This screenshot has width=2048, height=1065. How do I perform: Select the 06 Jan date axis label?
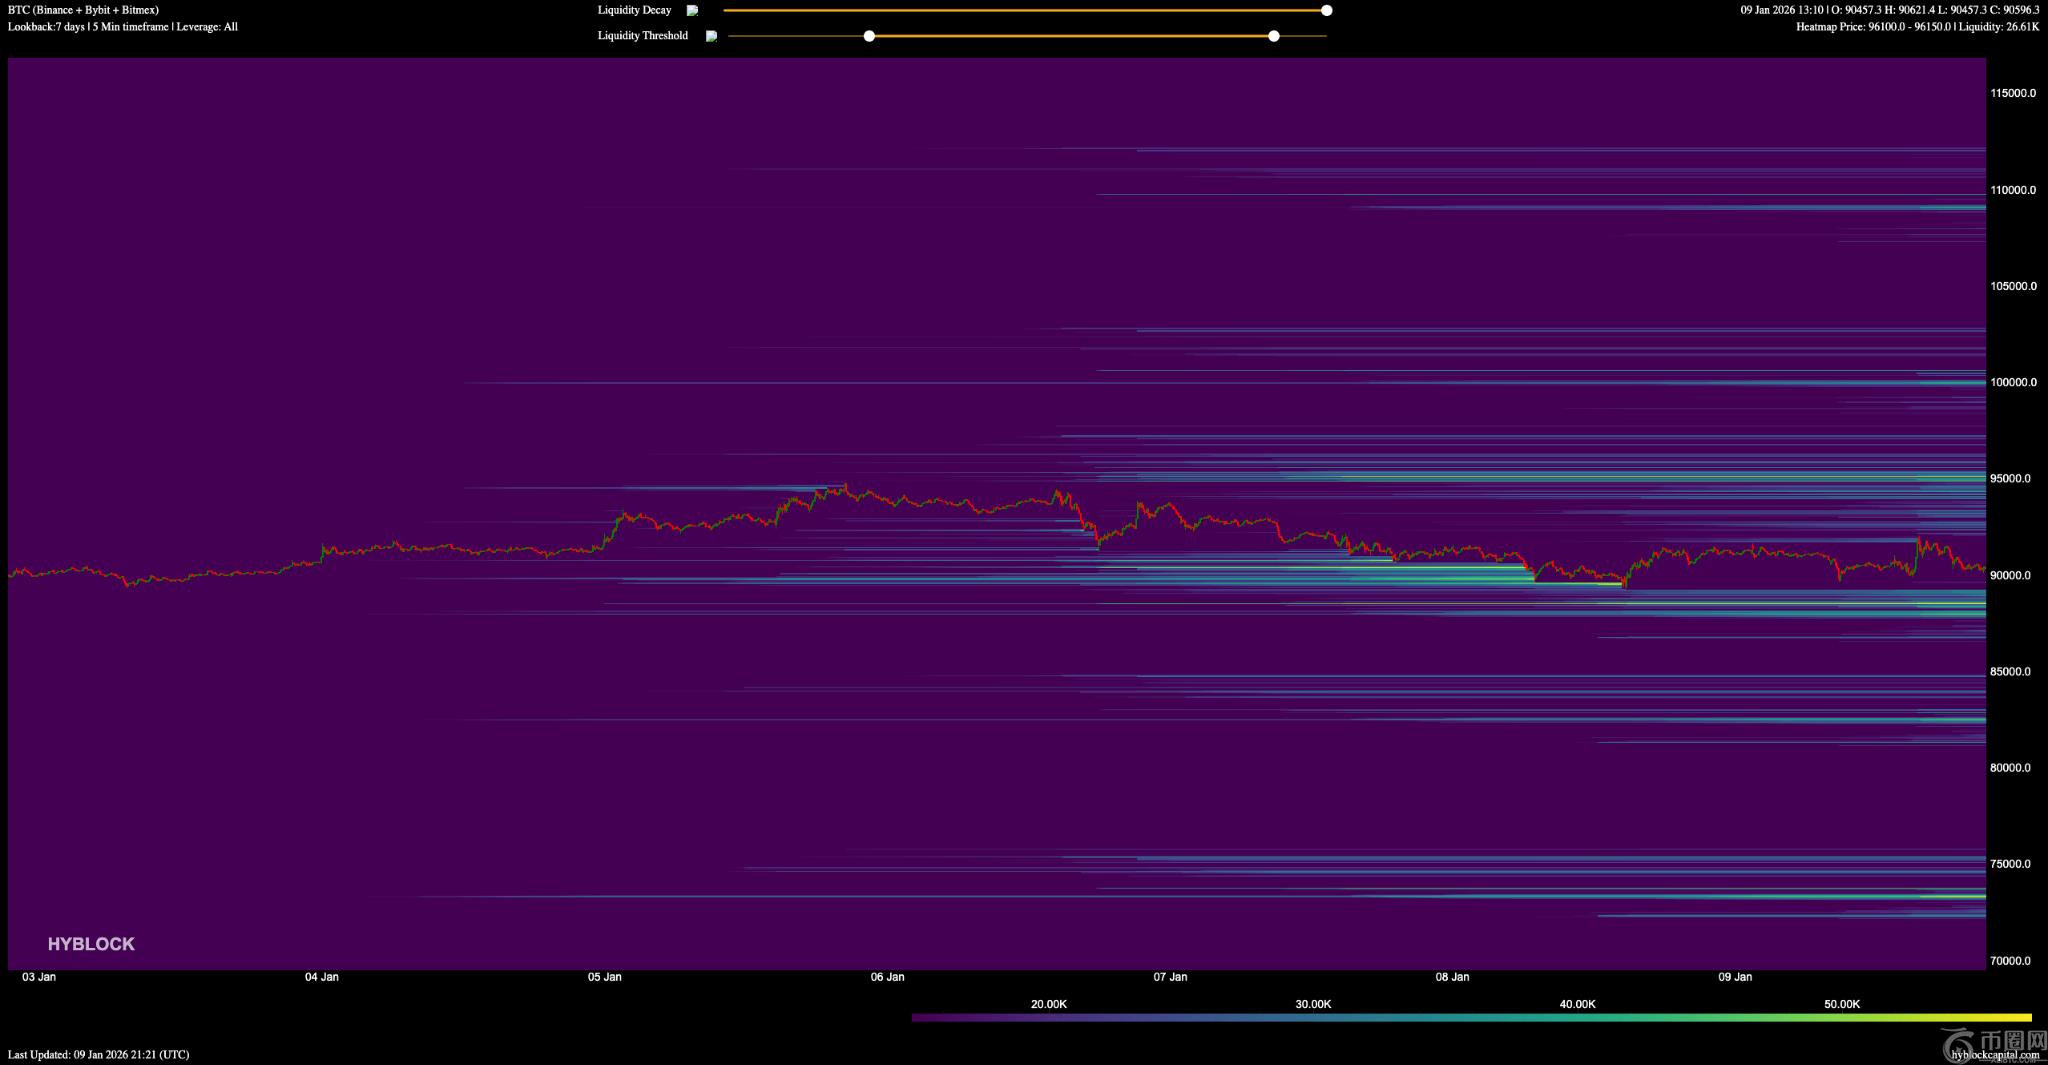pyautogui.click(x=887, y=977)
